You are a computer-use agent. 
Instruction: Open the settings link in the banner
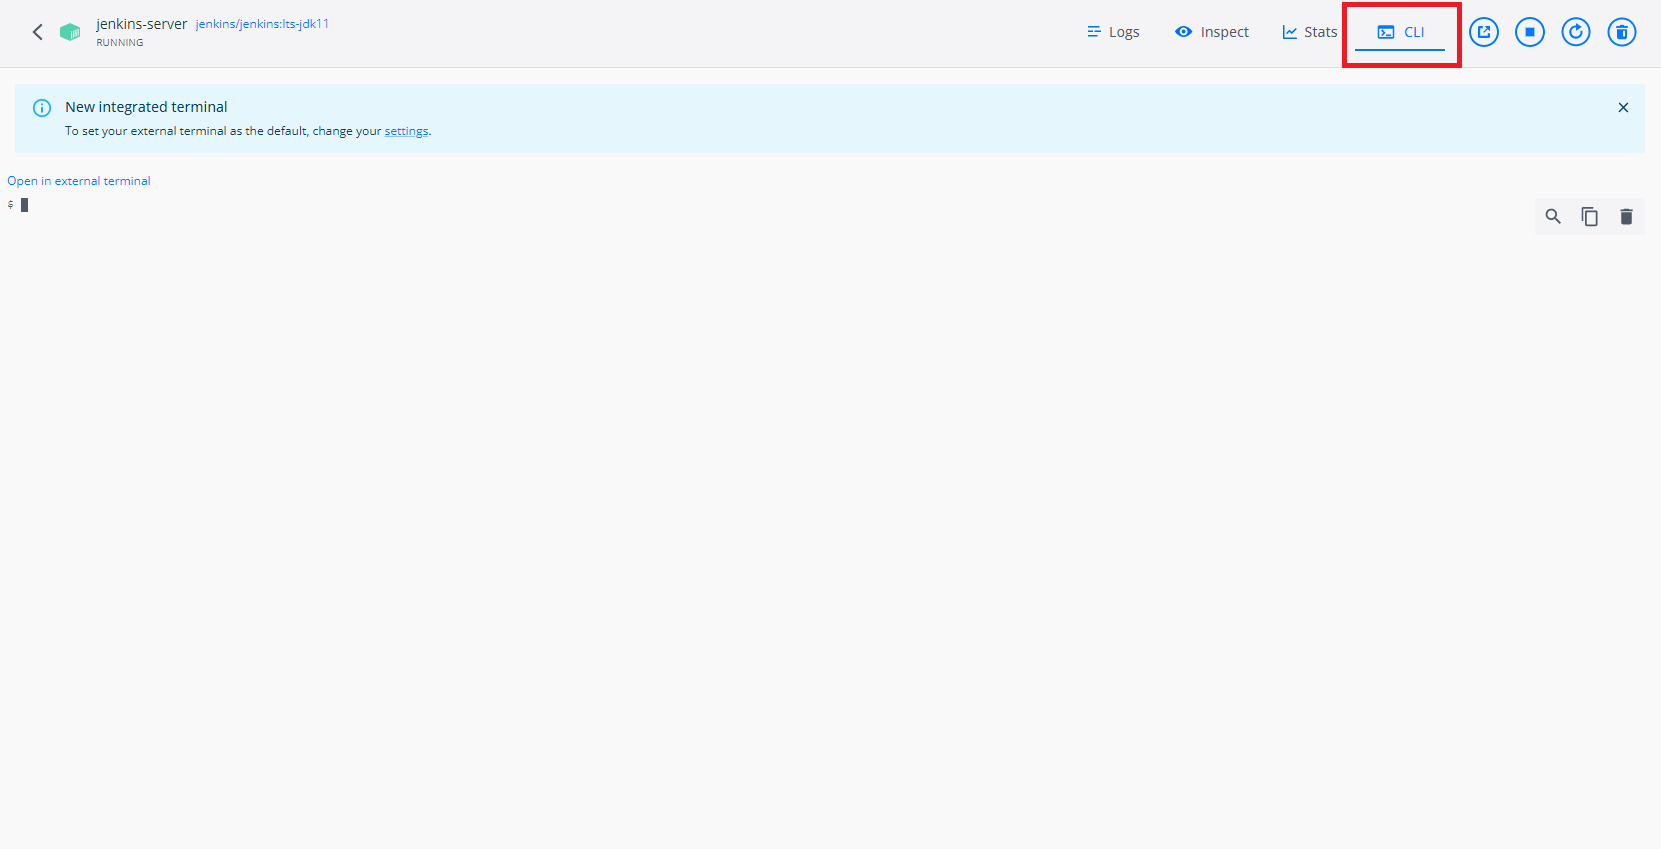coord(406,131)
